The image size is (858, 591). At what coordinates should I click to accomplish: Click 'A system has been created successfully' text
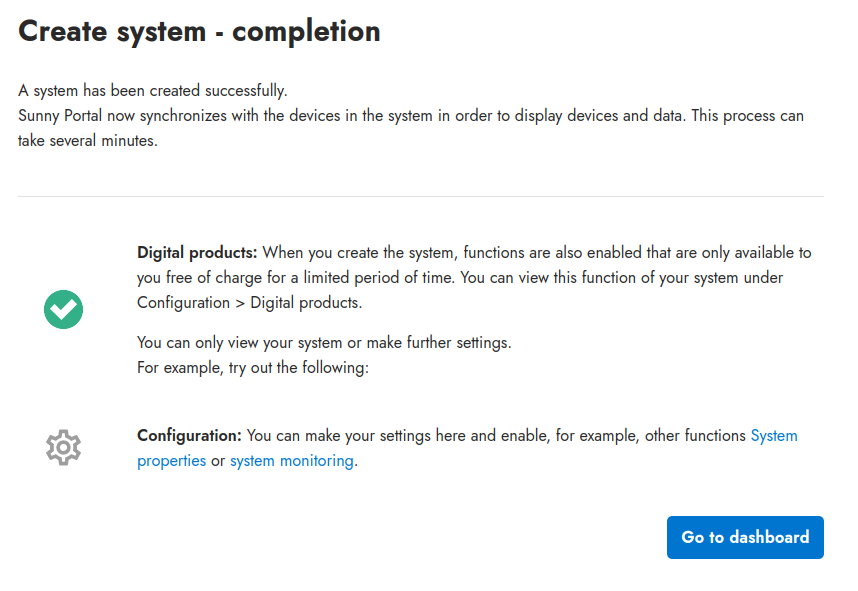[x=153, y=91]
